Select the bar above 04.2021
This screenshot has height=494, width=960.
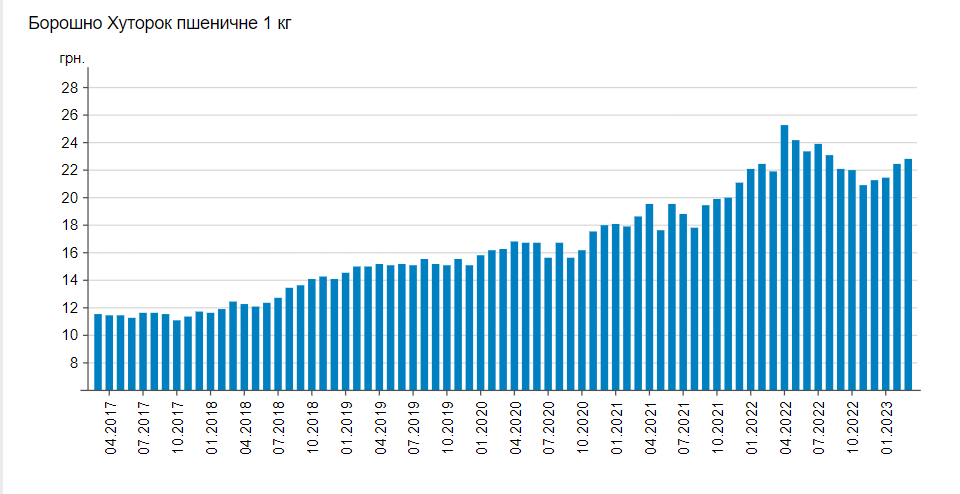click(649, 297)
